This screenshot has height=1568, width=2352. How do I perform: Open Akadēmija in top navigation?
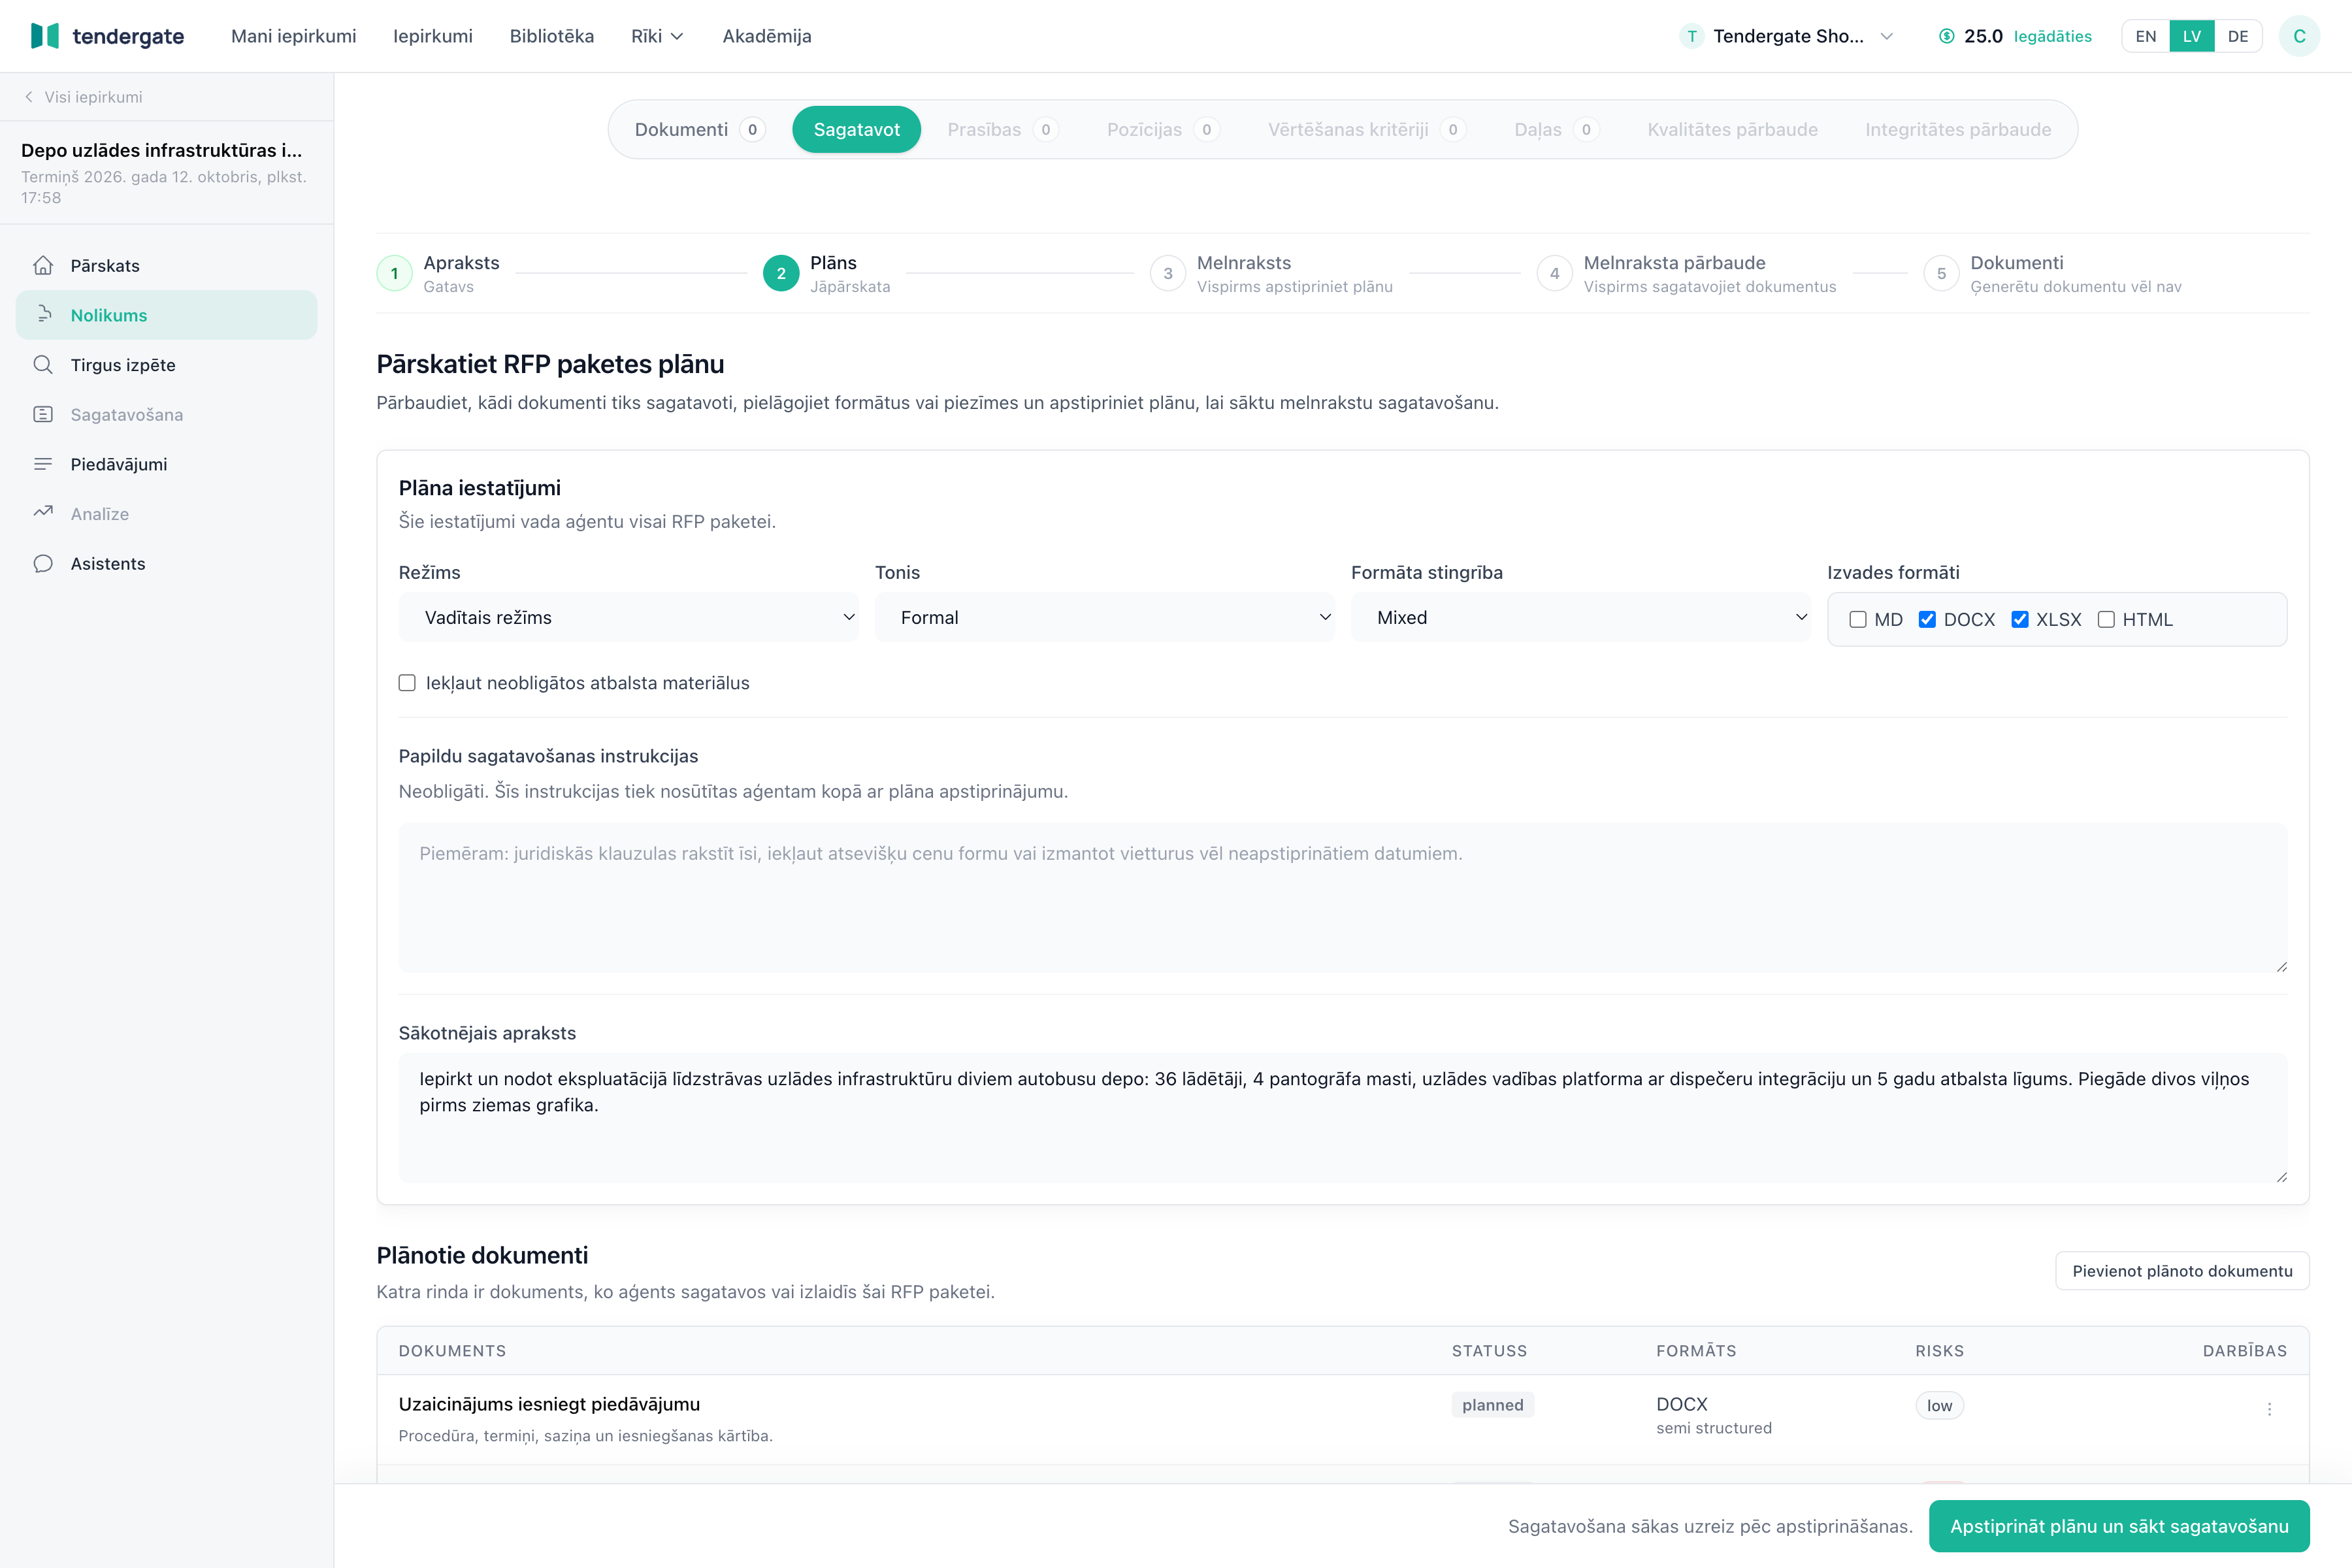tap(767, 36)
